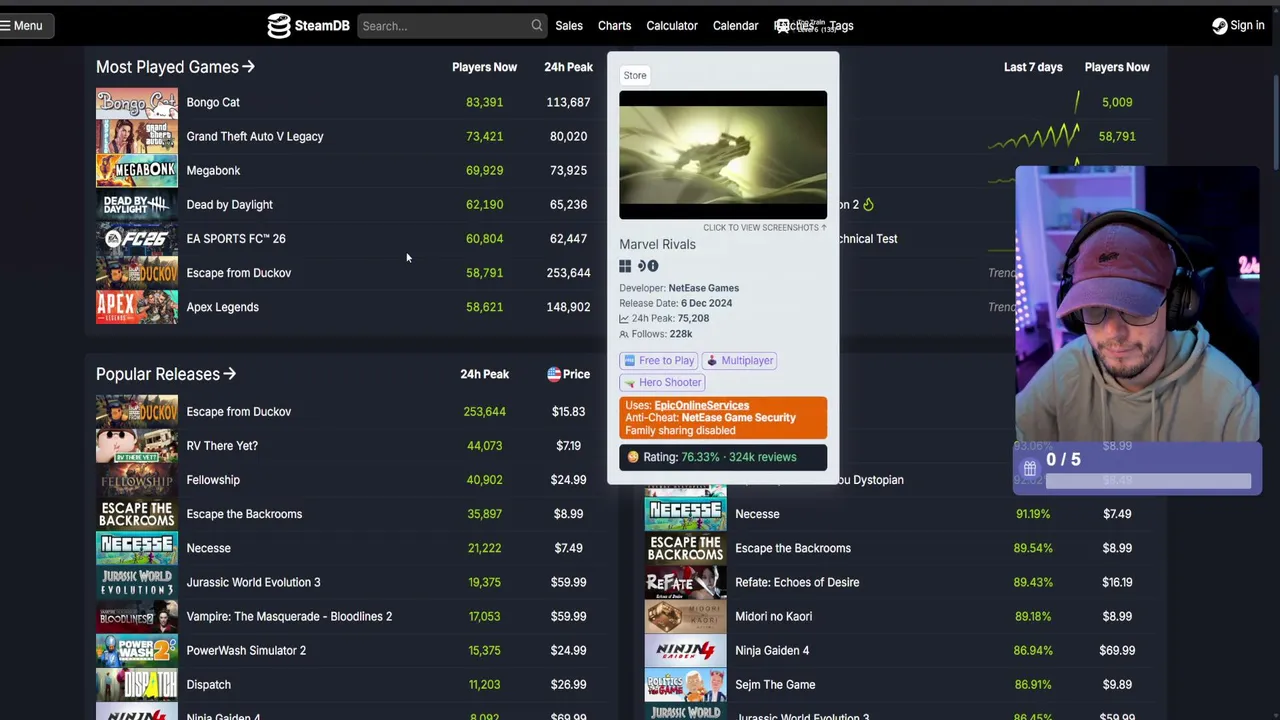This screenshot has height=720, width=1280.
Task: Open the Calendar menu item
Action: point(735,26)
